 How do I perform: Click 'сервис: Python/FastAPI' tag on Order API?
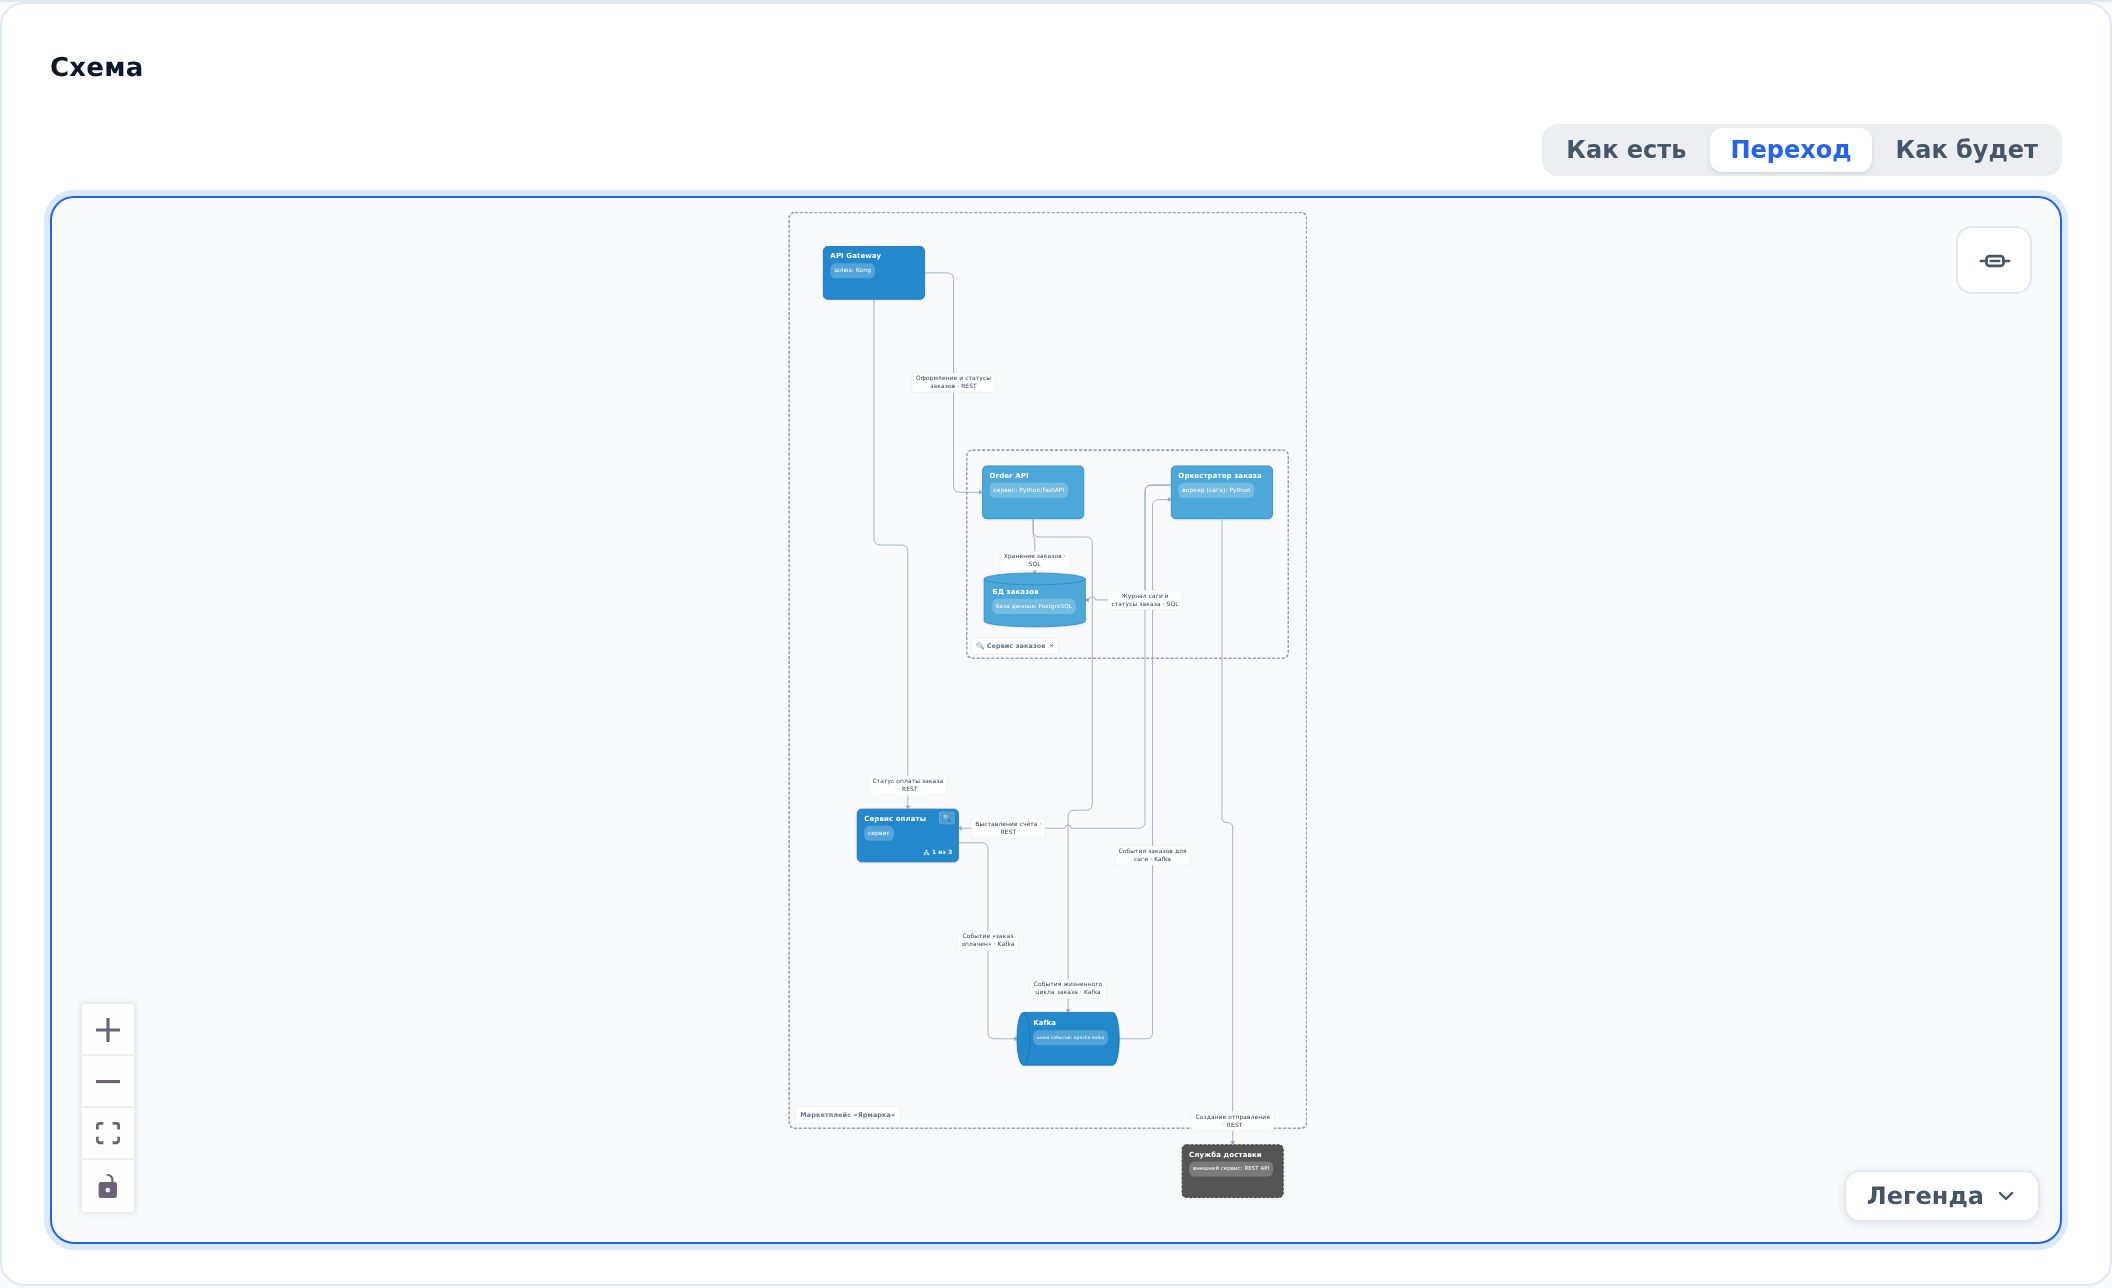[1028, 490]
